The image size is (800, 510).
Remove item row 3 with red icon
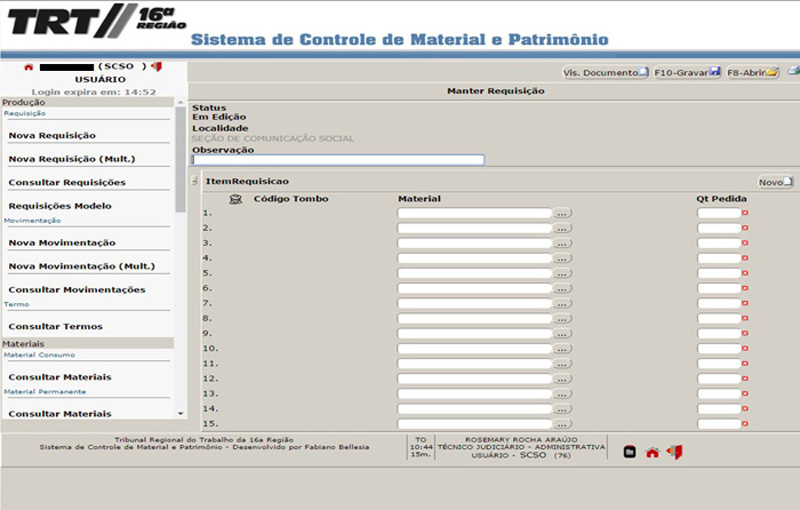745,243
